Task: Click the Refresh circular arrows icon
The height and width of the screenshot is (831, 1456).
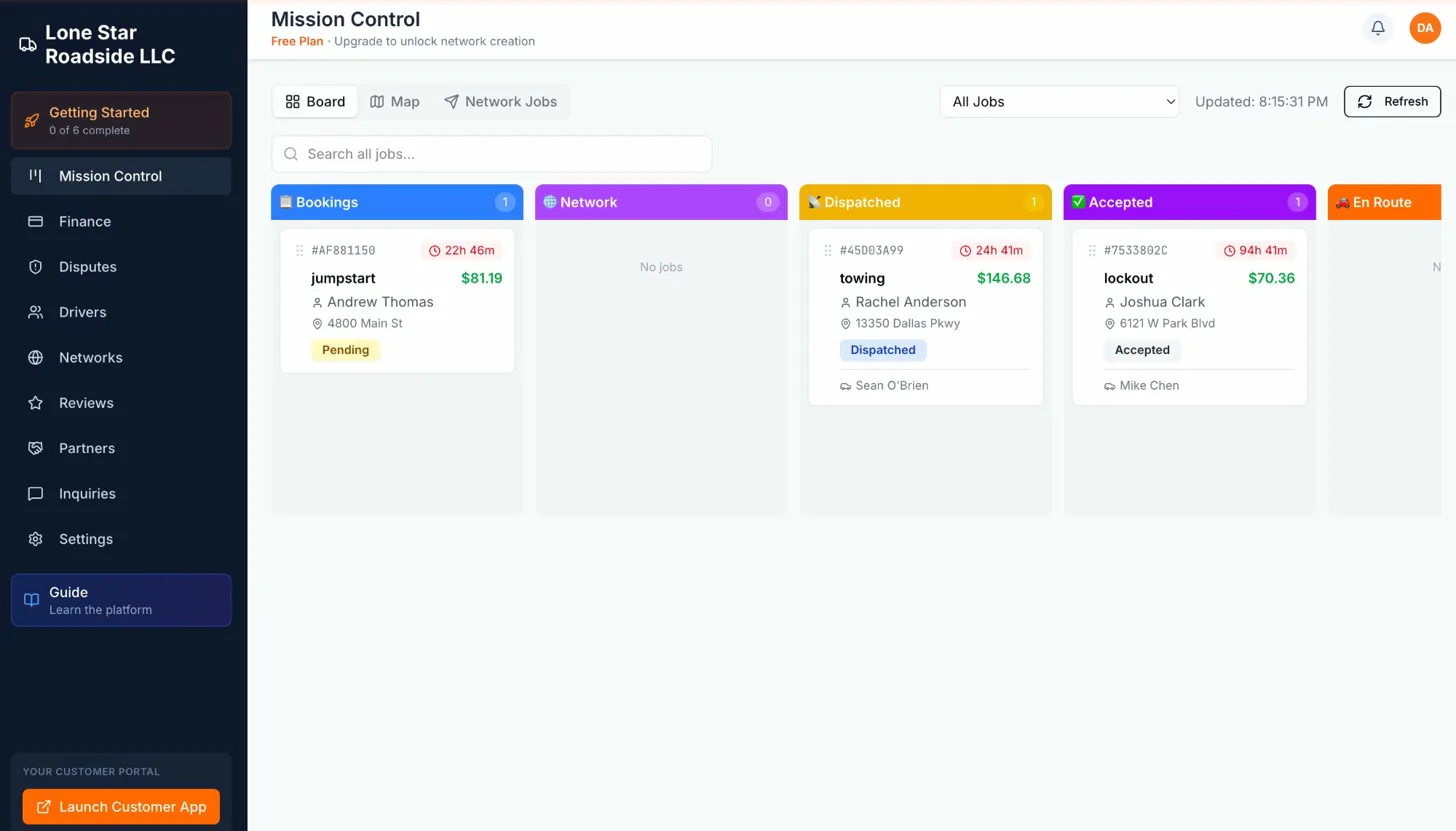Action: (x=1364, y=101)
